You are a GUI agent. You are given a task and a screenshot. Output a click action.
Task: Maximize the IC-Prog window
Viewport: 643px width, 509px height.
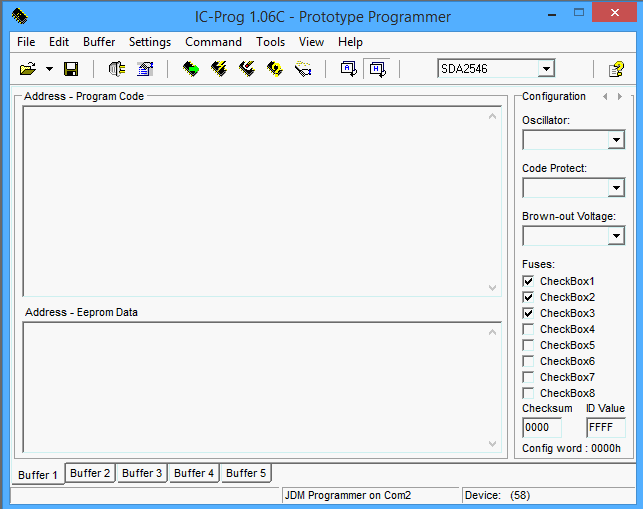pyautogui.click(x=579, y=13)
